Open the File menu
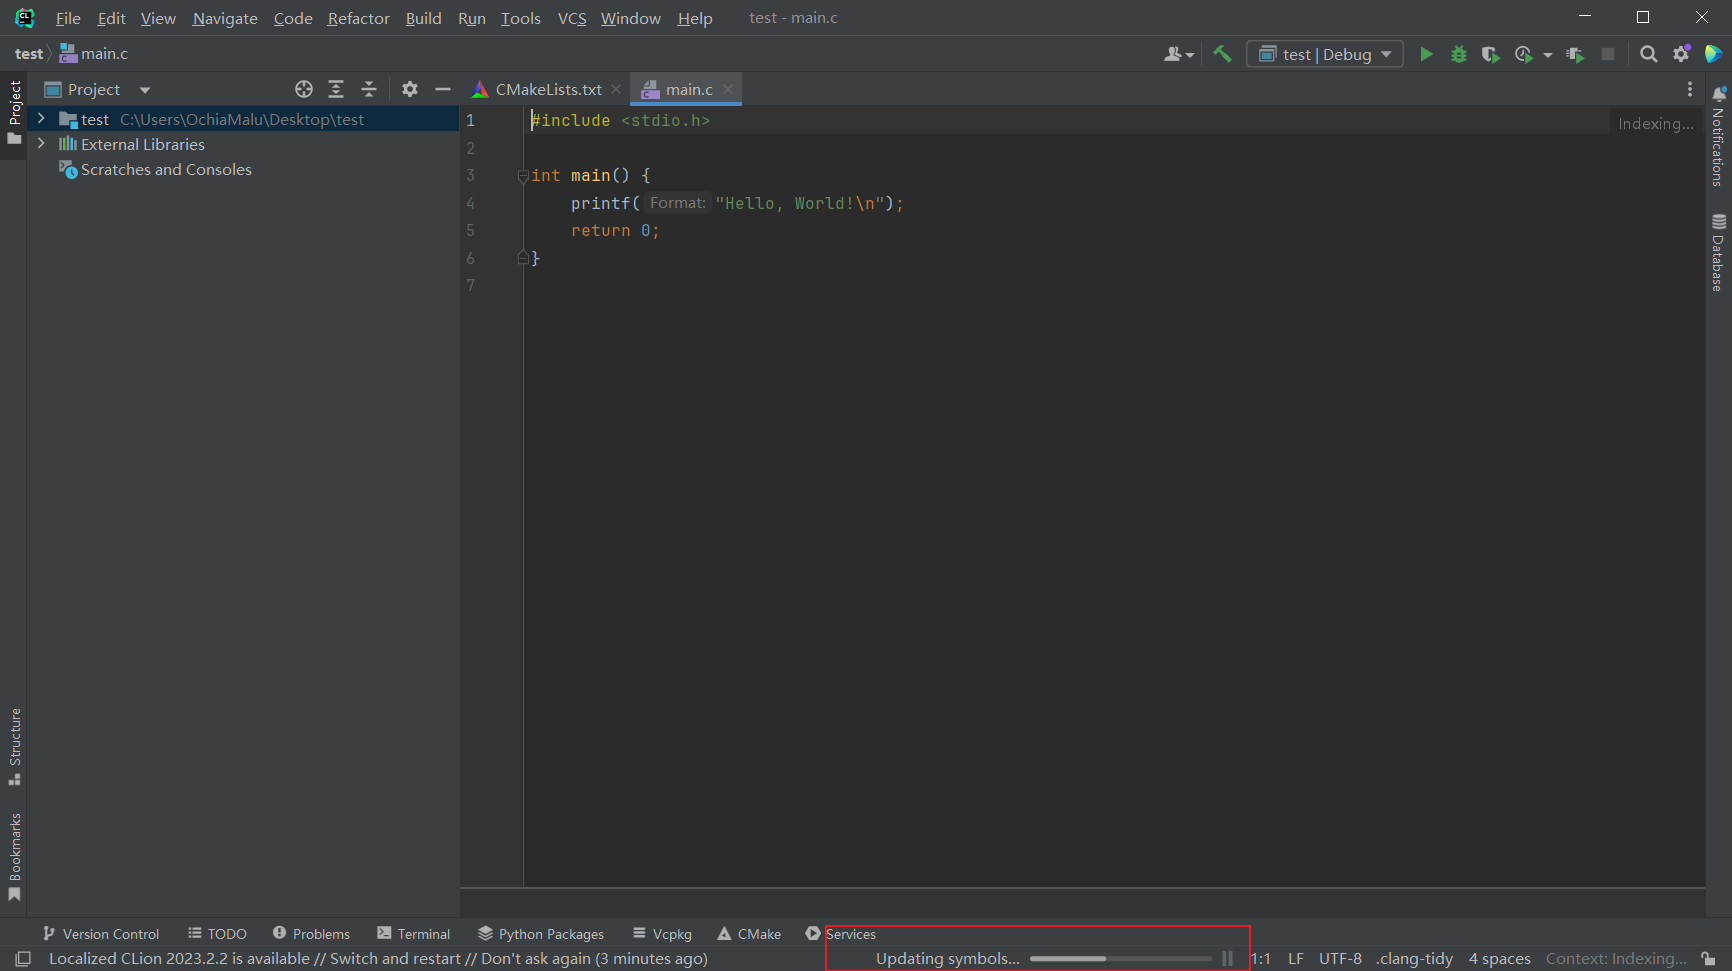 tap(68, 18)
